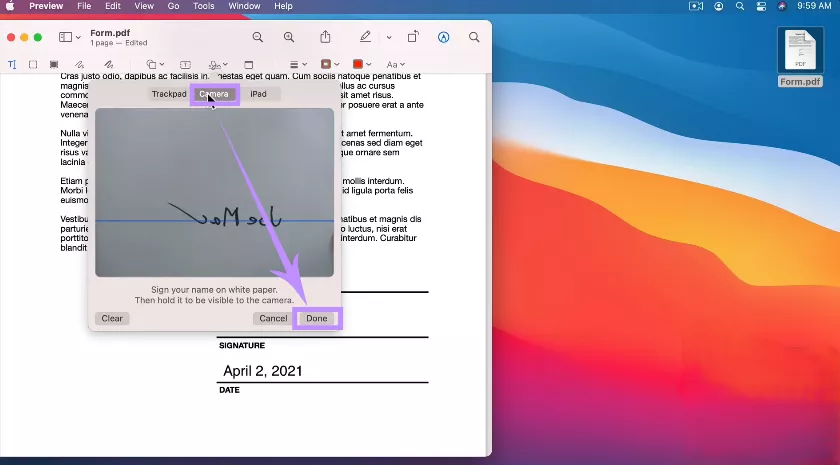The image size is (840, 465).
Task: Expand the Shapes dropdown
Action: coord(155,64)
